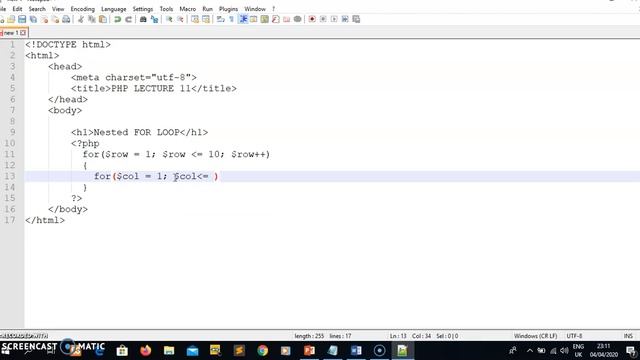640x360 pixels.
Task: Open Sublime Text from the taskbar
Action: (239, 350)
